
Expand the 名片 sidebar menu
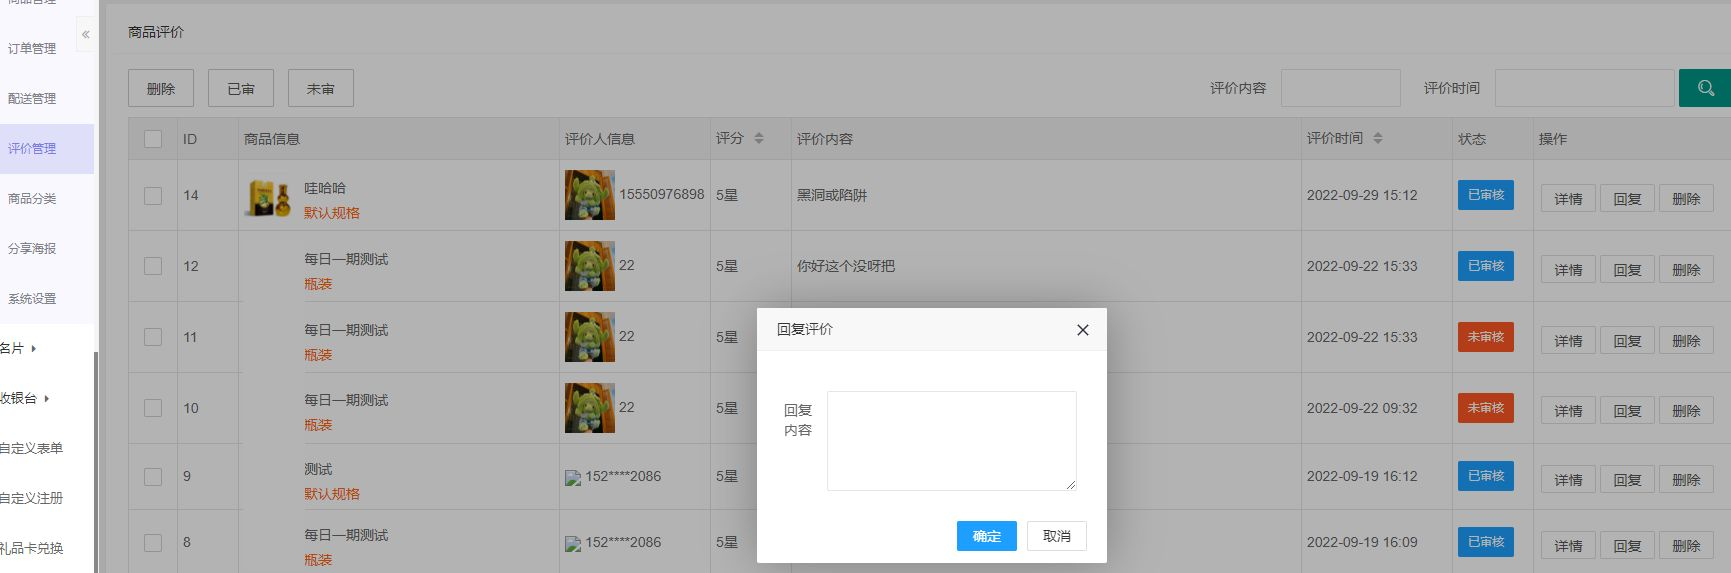pyautogui.click(x=18, y=348)
